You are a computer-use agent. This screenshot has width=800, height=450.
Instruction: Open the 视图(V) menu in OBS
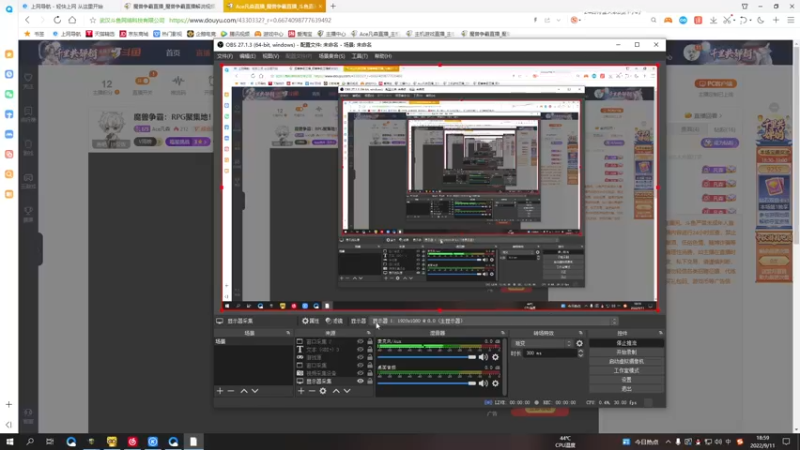270,56
